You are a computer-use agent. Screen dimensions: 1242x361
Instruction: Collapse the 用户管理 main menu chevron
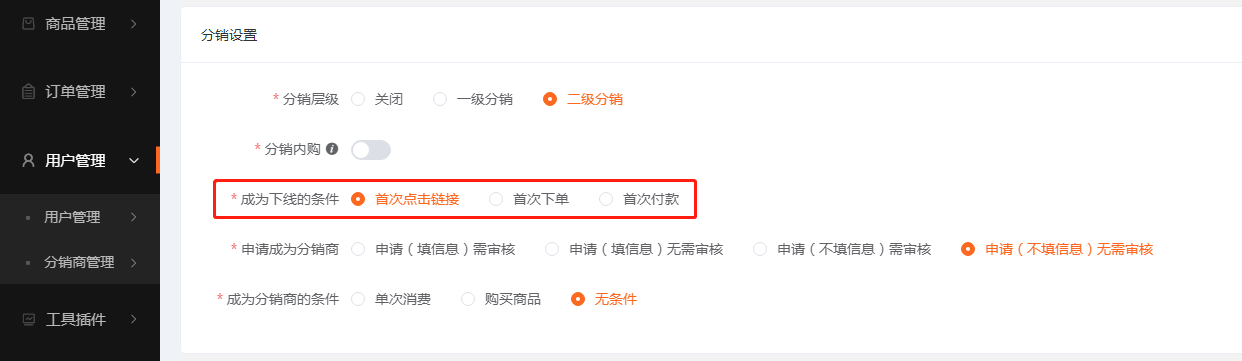point(133,160)
